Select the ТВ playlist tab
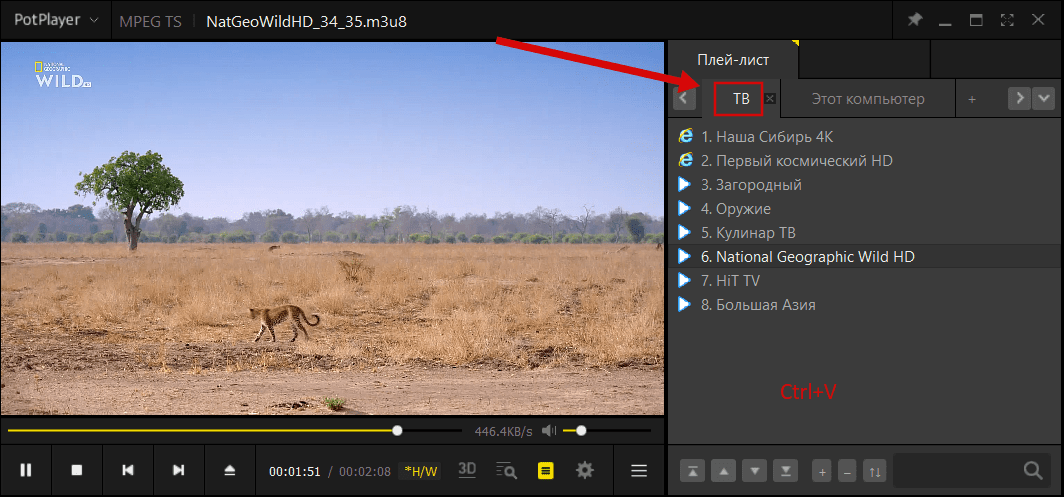This screenshot has width=1064, height=497. [740, 99]
